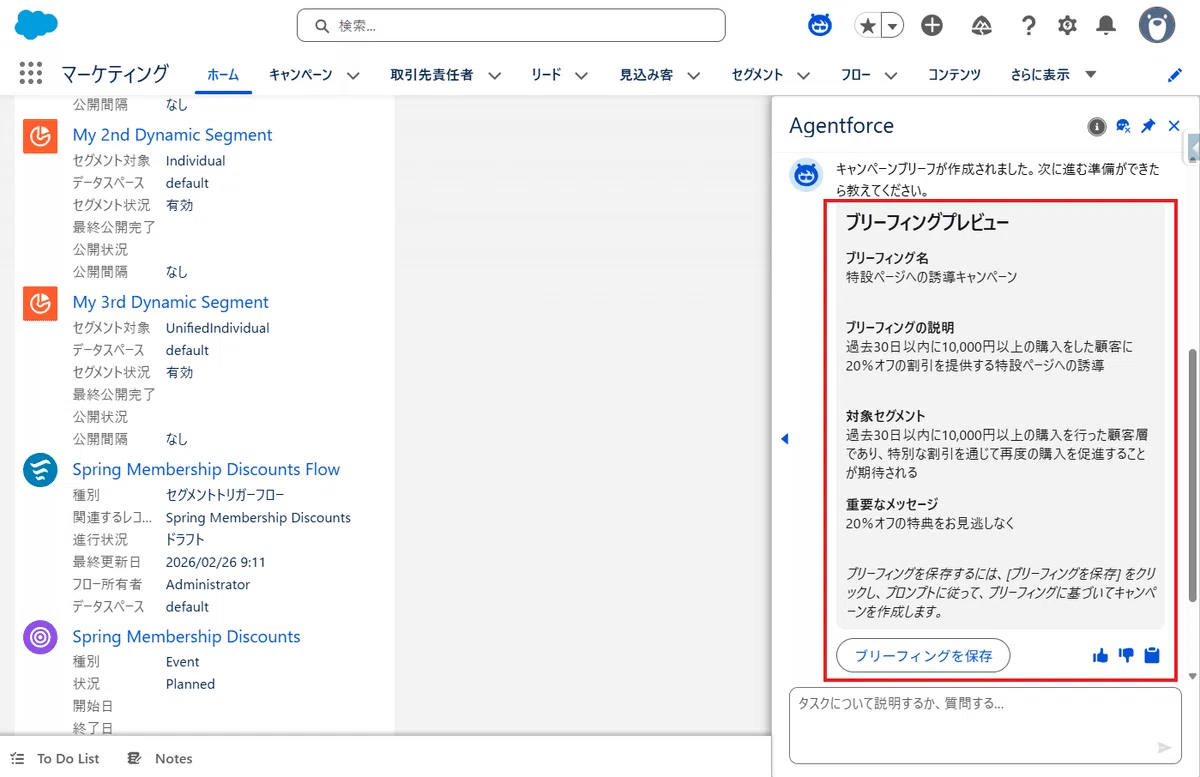Click the scrollbar down arrow in chat

tap(1192, 677)
